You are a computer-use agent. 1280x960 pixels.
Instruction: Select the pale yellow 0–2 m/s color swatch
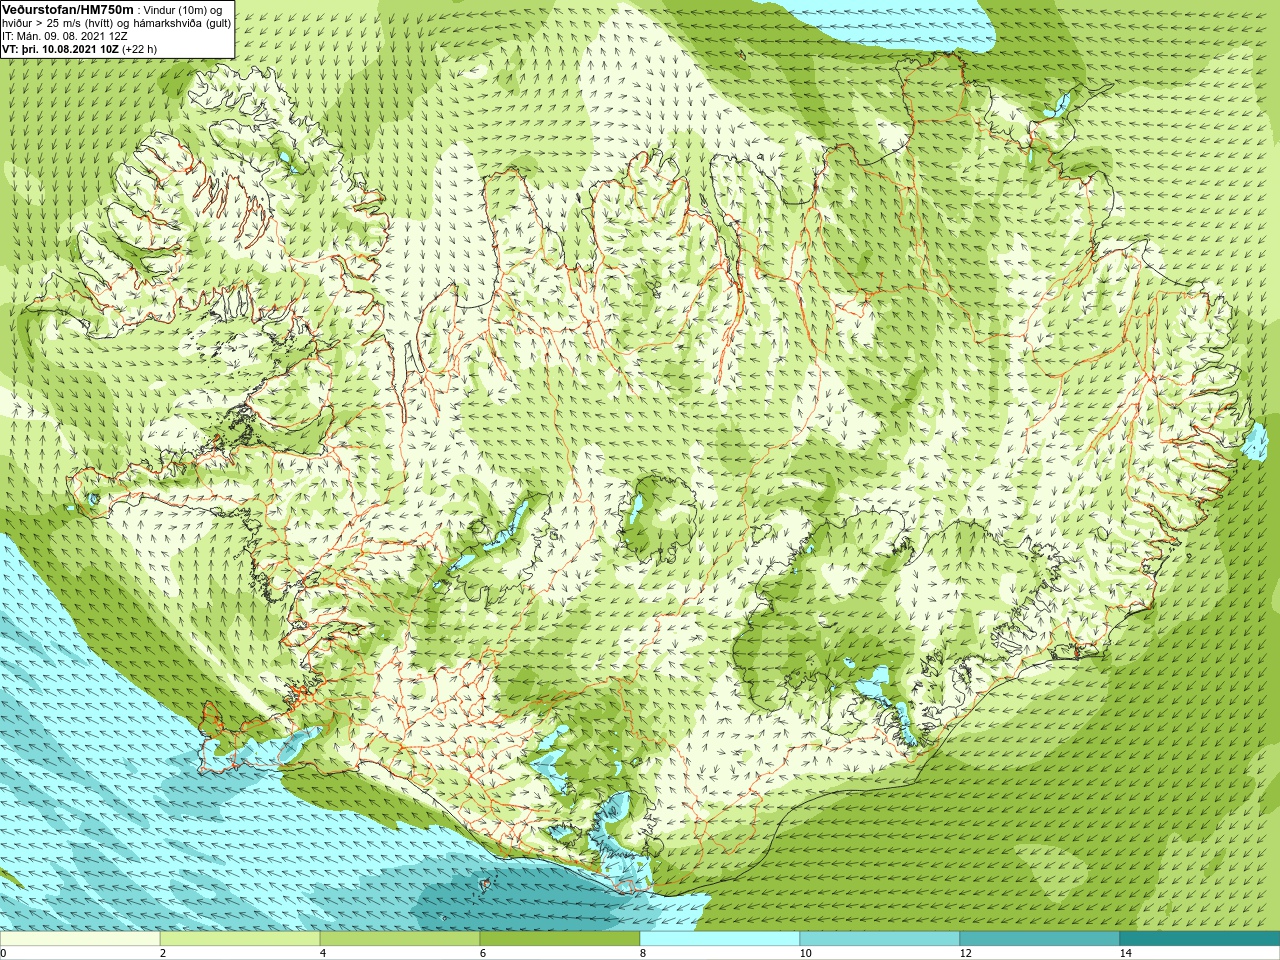(80, 939)
